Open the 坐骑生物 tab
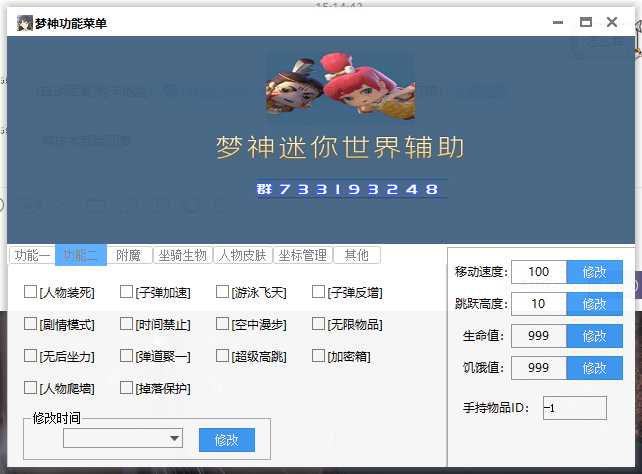 pos(183,255)
